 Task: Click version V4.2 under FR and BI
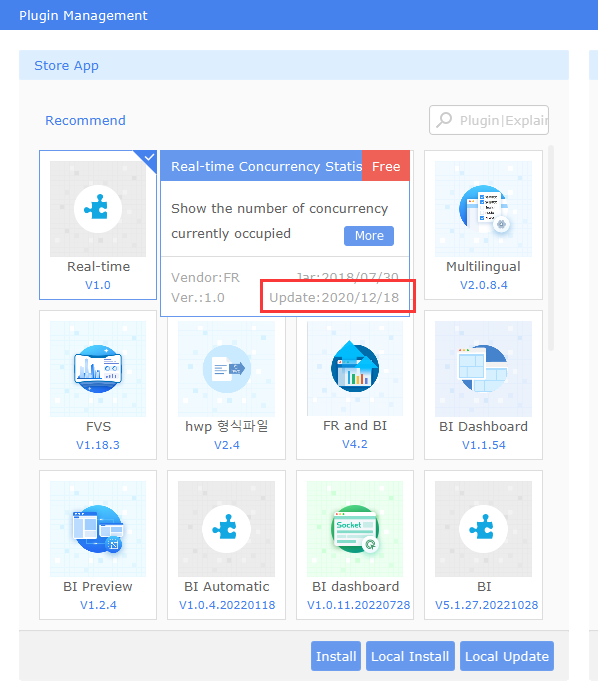coord(355,444)
